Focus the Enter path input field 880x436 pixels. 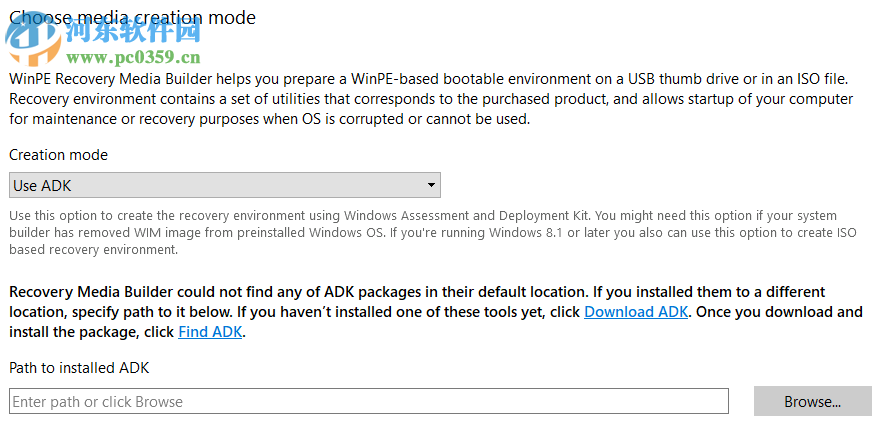click(368, 402)
